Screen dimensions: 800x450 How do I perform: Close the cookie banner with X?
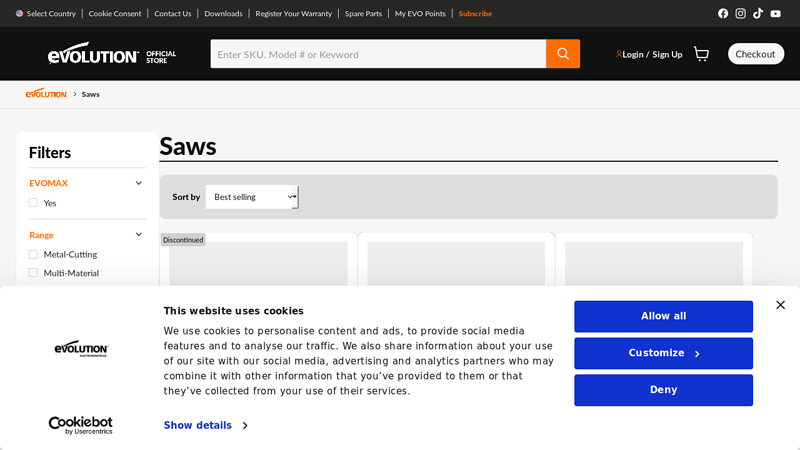pyautogui.click(x=780, y=305)
